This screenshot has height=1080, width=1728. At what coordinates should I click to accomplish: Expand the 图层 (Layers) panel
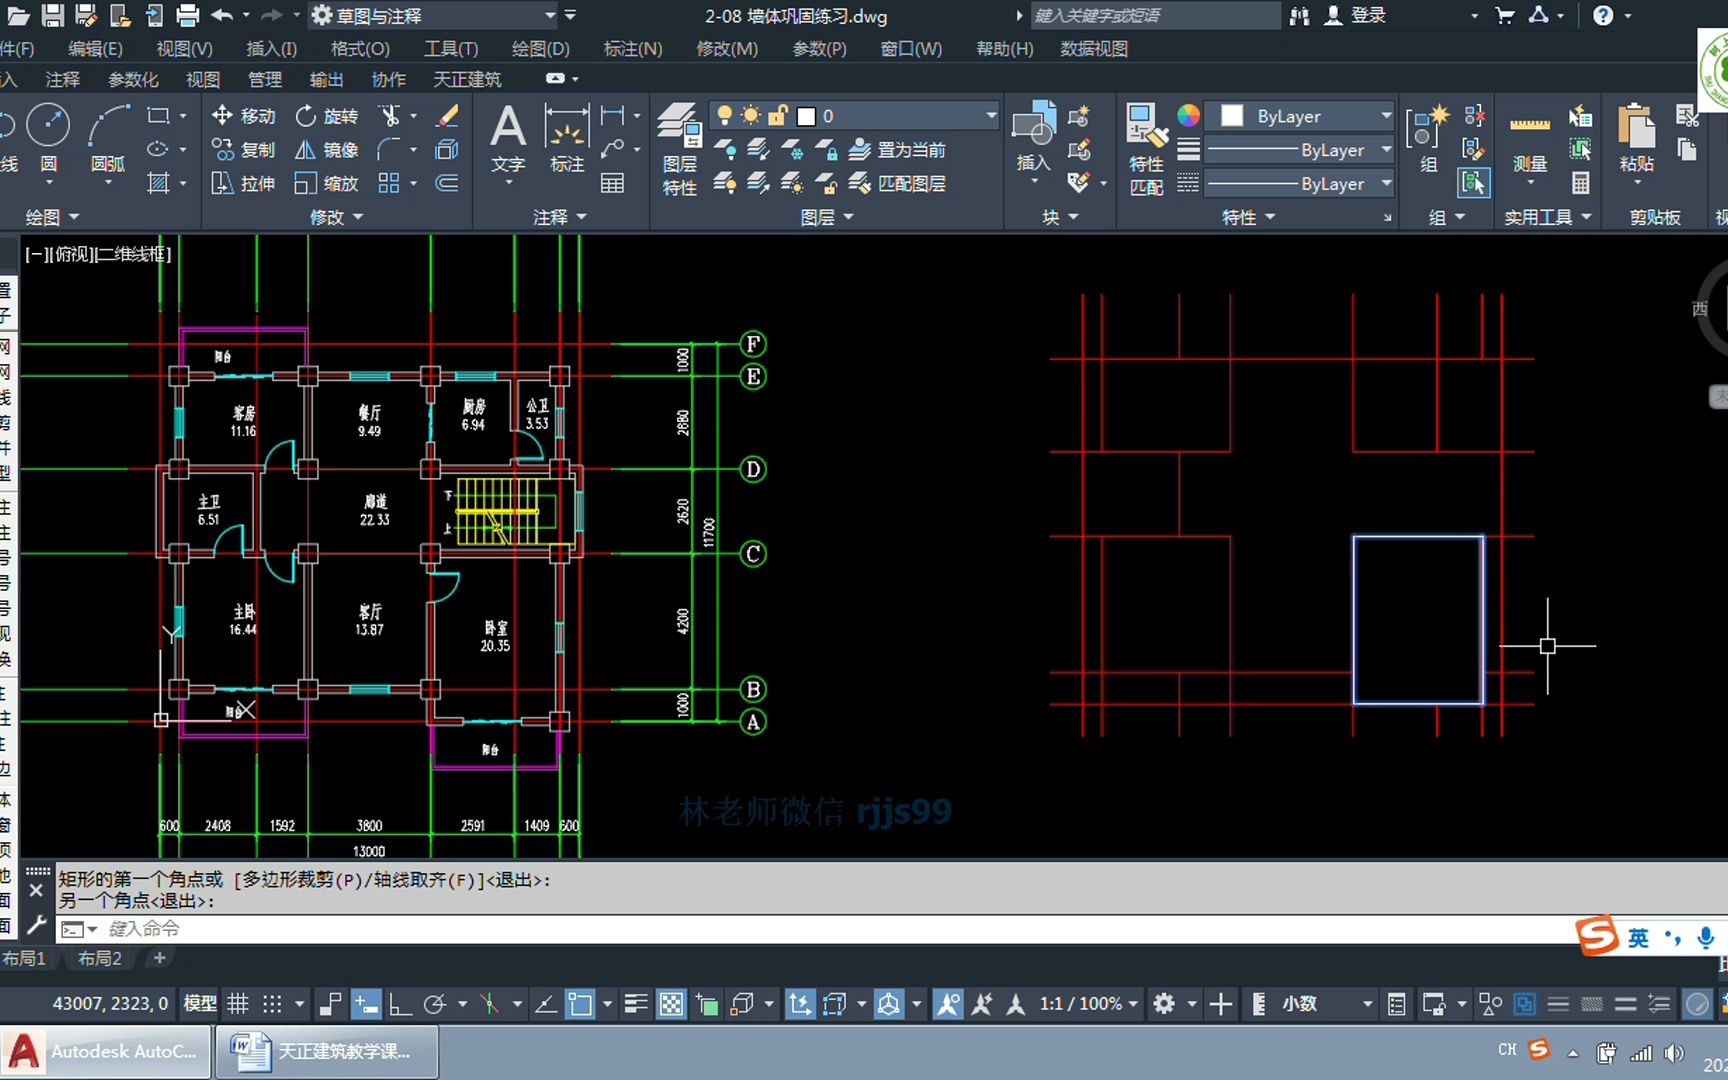[x=827, y=217]
